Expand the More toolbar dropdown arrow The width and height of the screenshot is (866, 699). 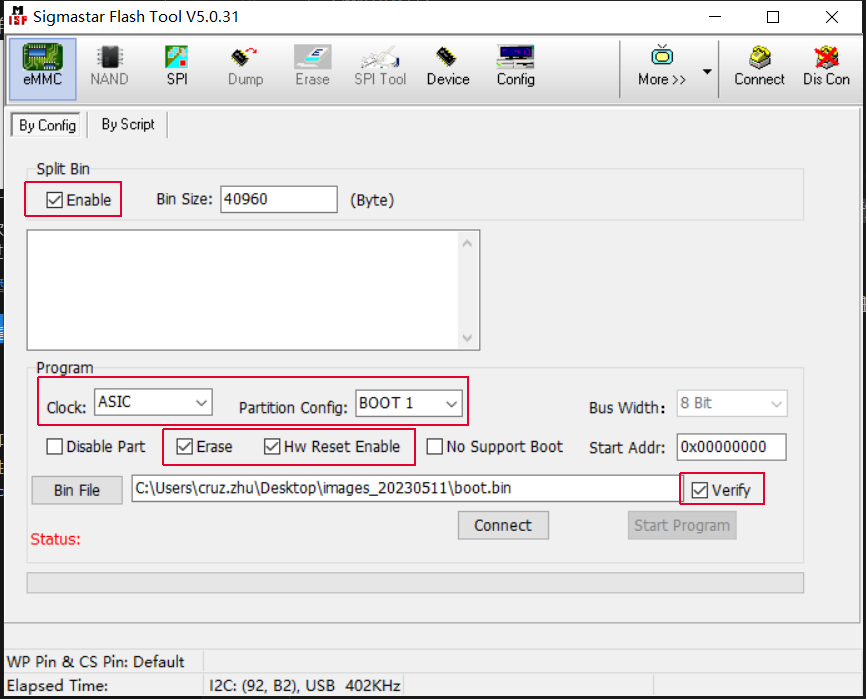click(x=706, y=71)
